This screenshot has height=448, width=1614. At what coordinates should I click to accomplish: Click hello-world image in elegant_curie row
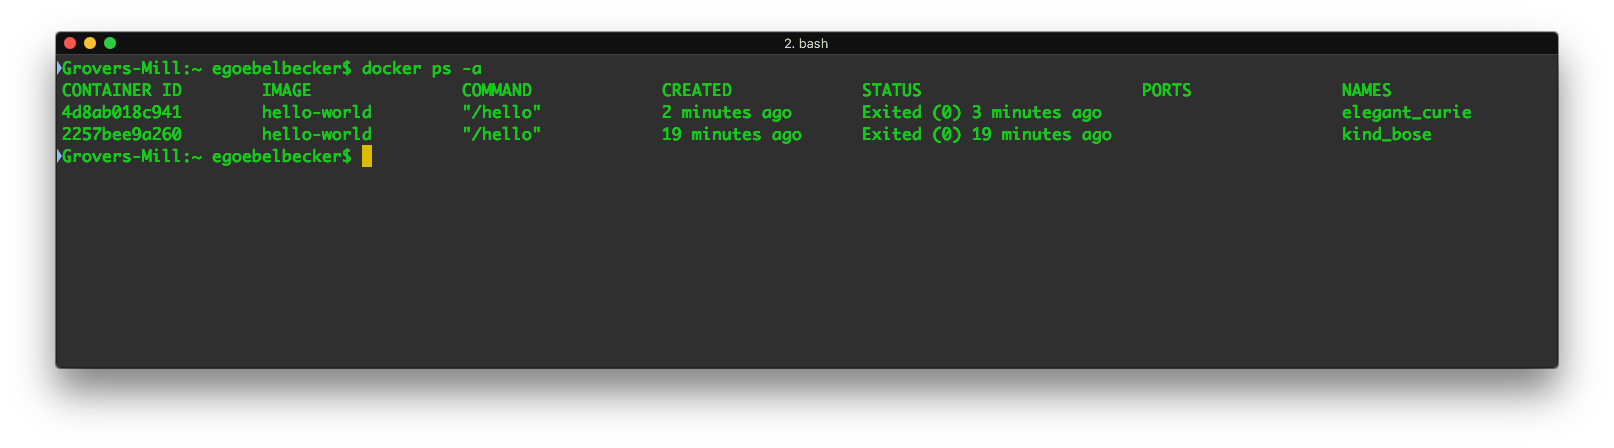tap(317, 112)
